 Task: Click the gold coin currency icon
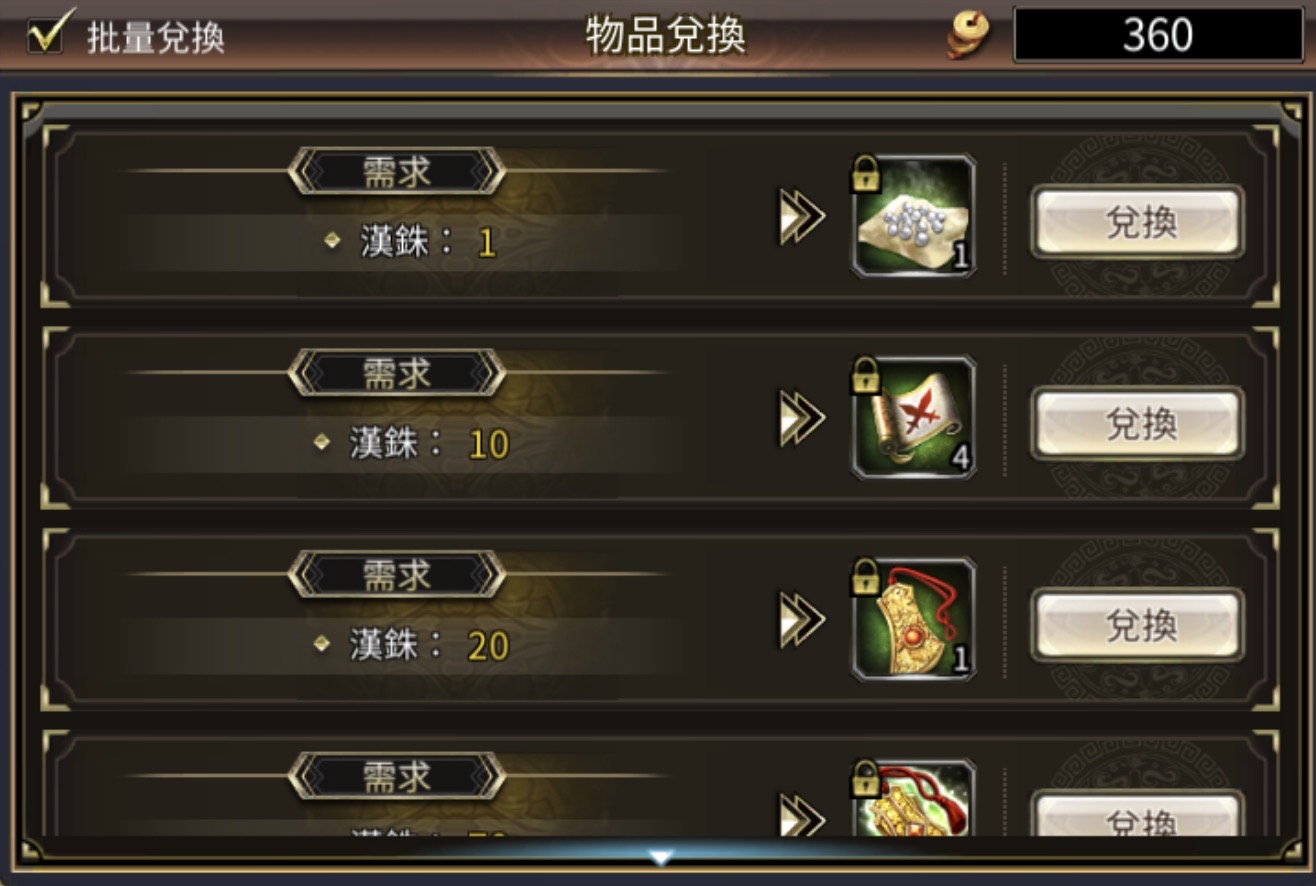968,36
